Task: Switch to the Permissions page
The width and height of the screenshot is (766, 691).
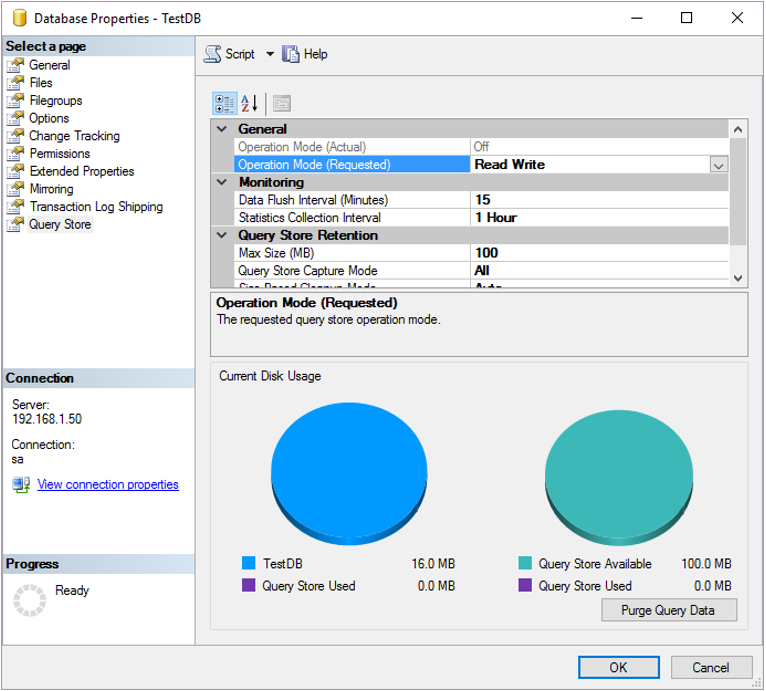Action: (x=60, y=154)
